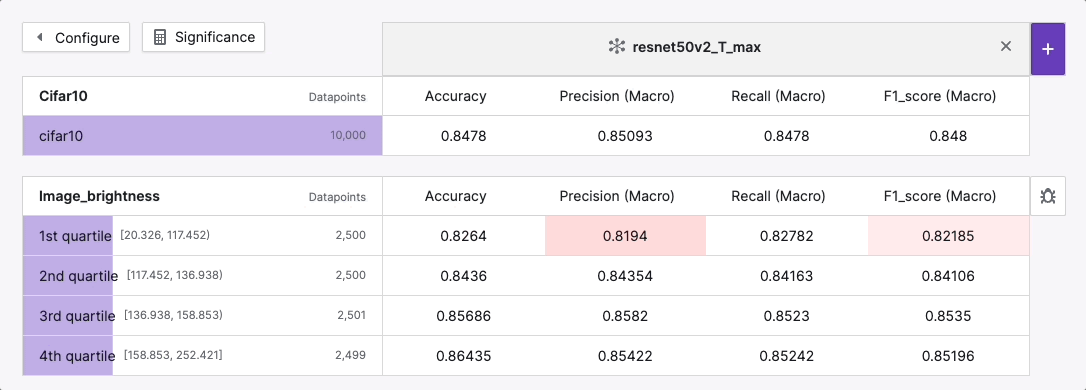1086x390 pixels.
Task: Click cifar10 F1_score value 0.848
Action: [x=948, y=136]
